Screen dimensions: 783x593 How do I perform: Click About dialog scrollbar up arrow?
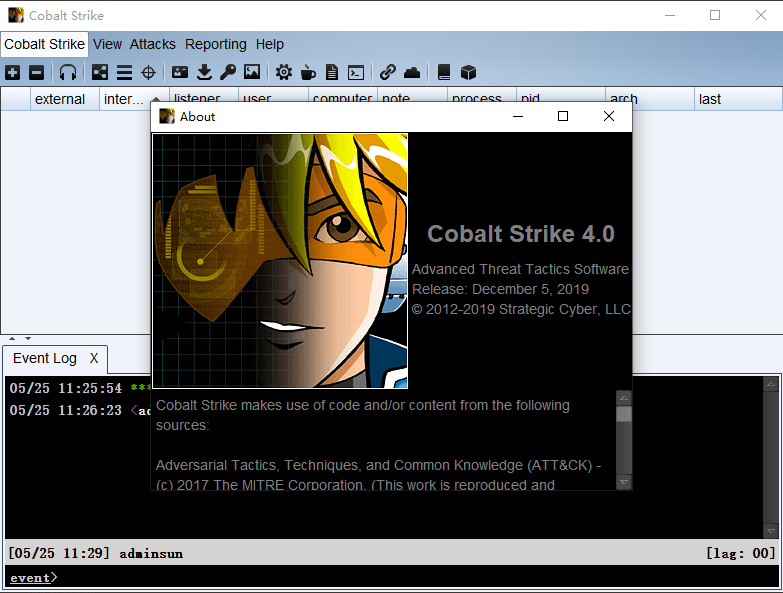coord(624,398)
